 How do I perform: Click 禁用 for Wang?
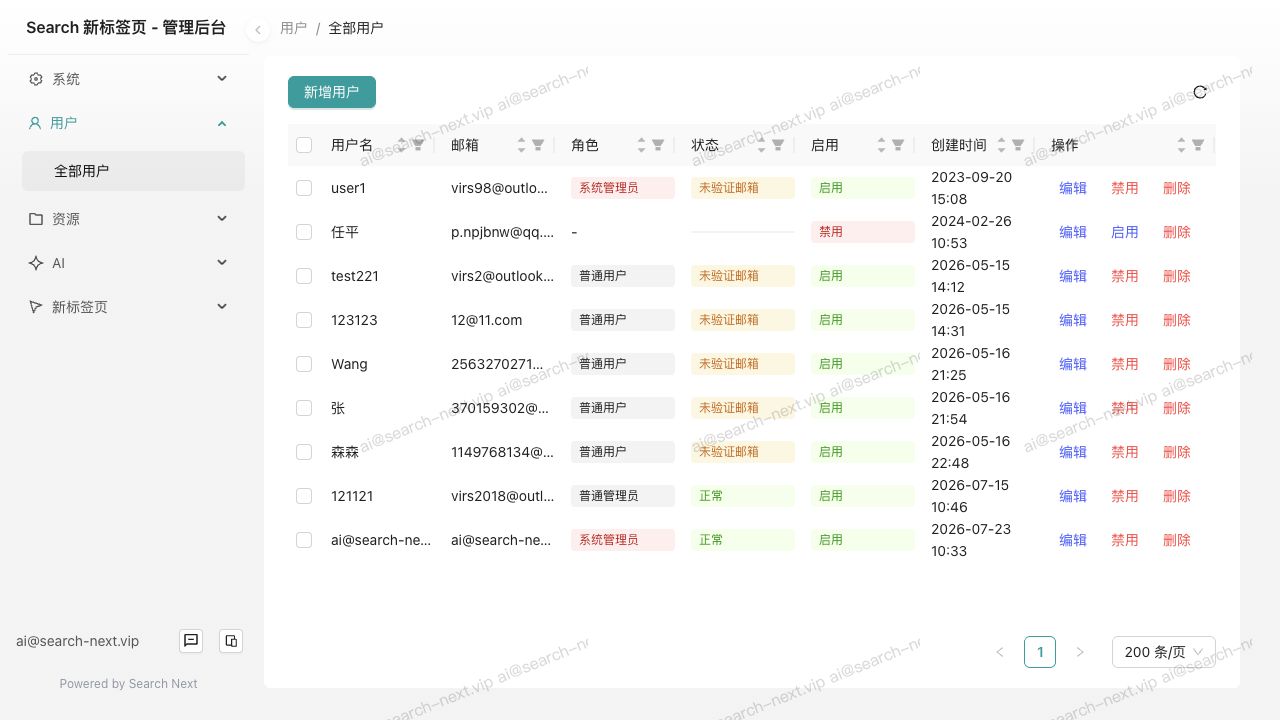tap(1125, 364)
